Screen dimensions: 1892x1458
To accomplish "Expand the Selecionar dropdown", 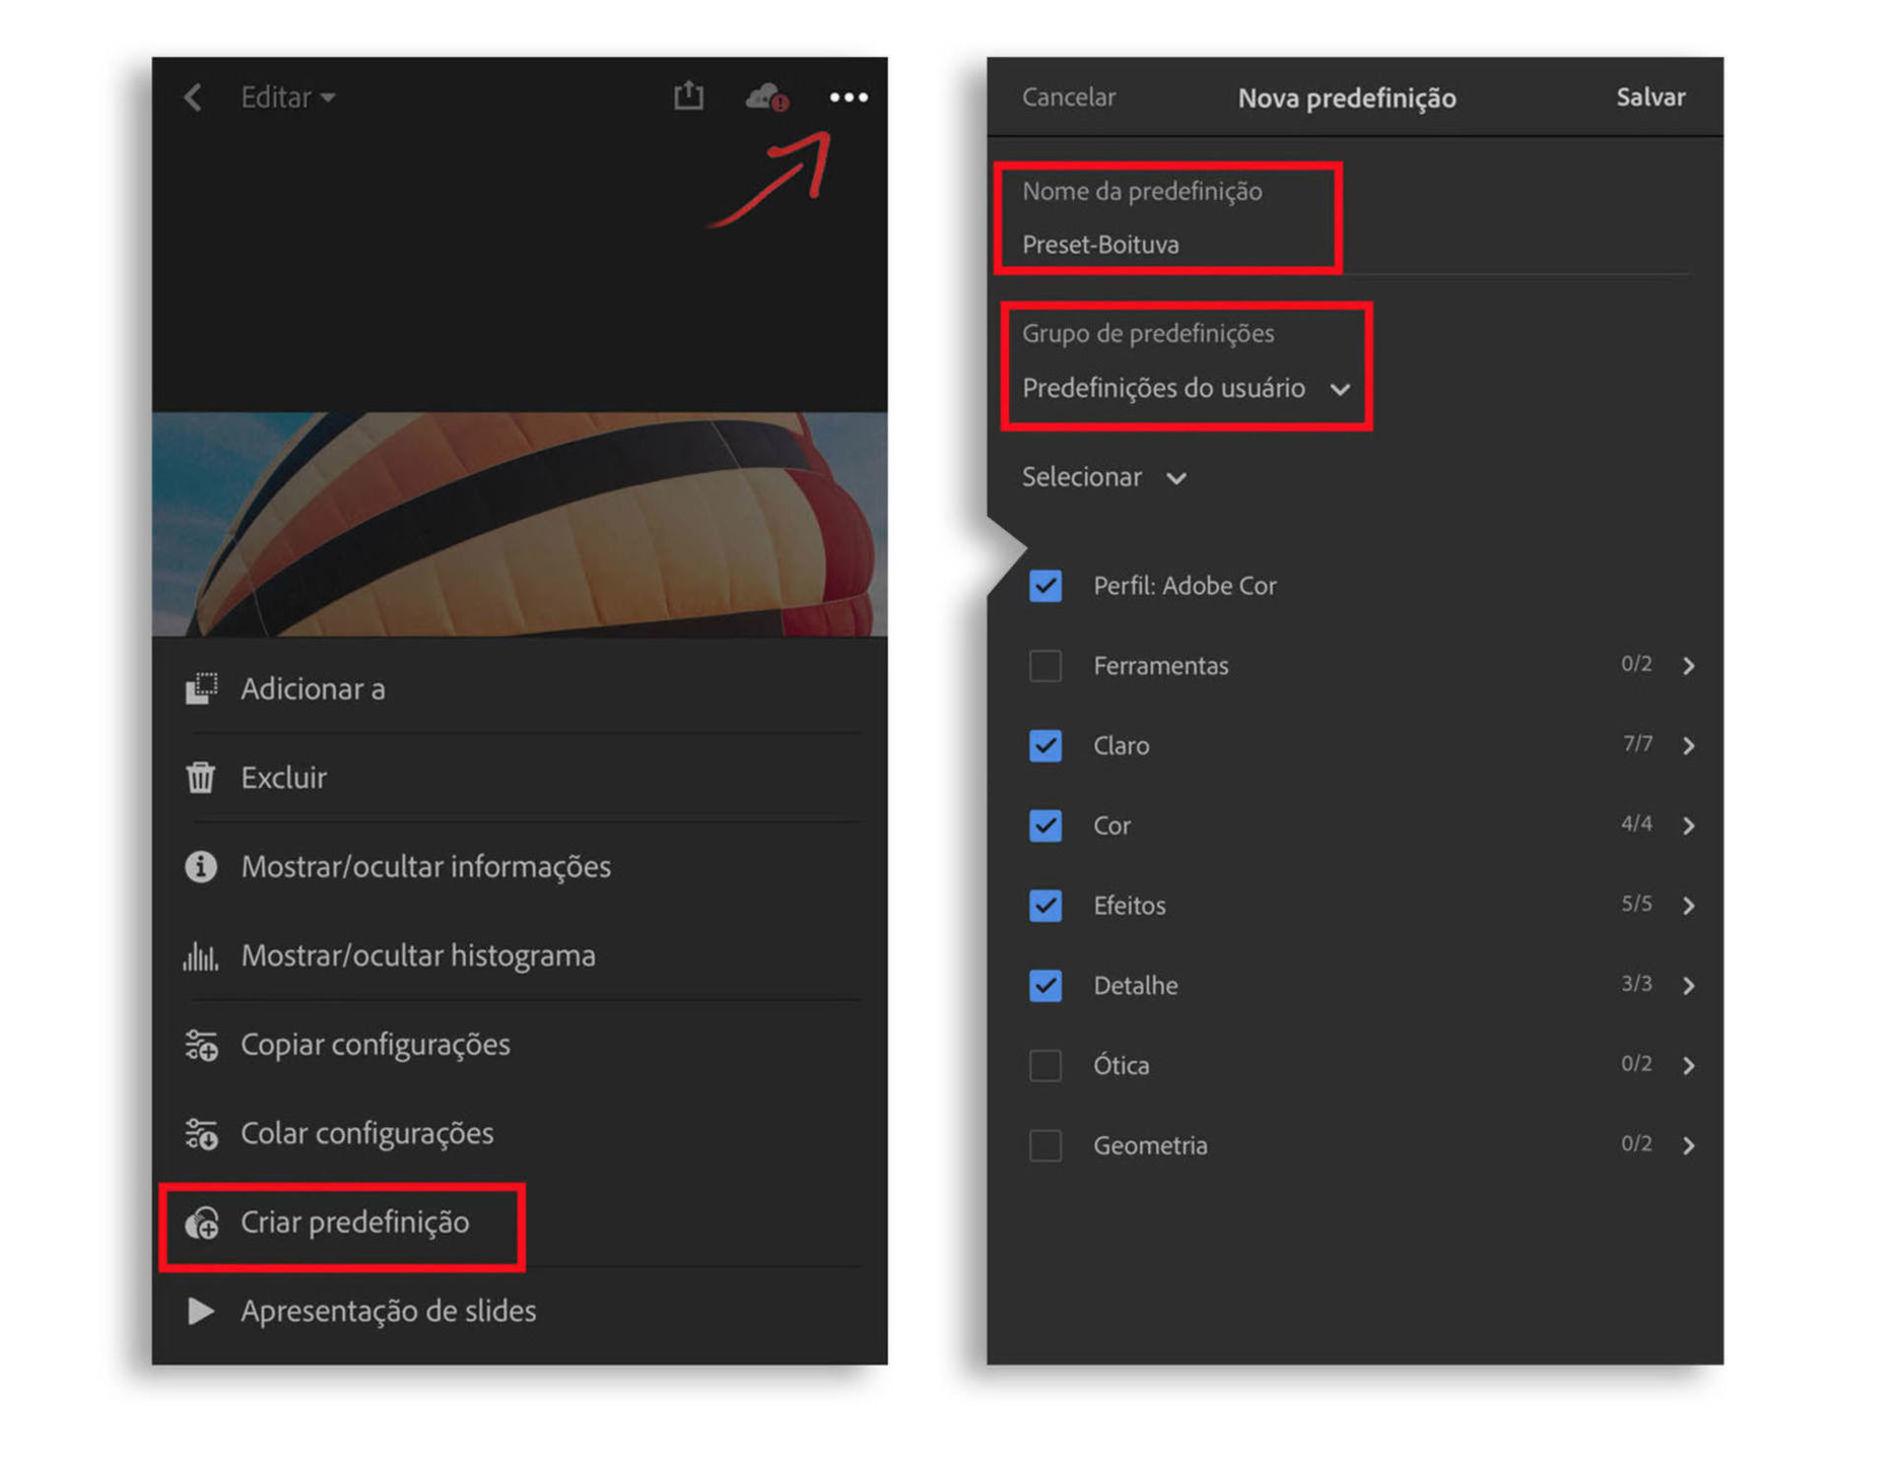I will (x=1105, y=477).
